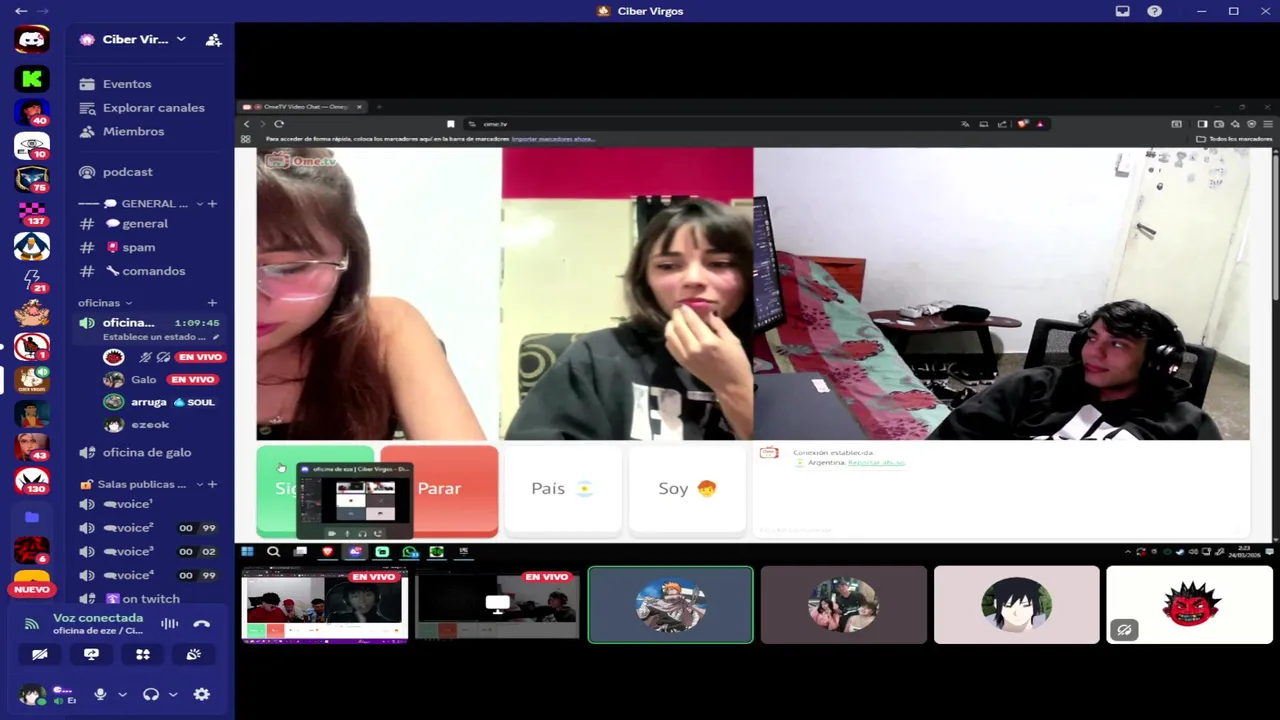Open the server icon with 137 badge
Screen dimensions: 1280x720
(32, 213)
